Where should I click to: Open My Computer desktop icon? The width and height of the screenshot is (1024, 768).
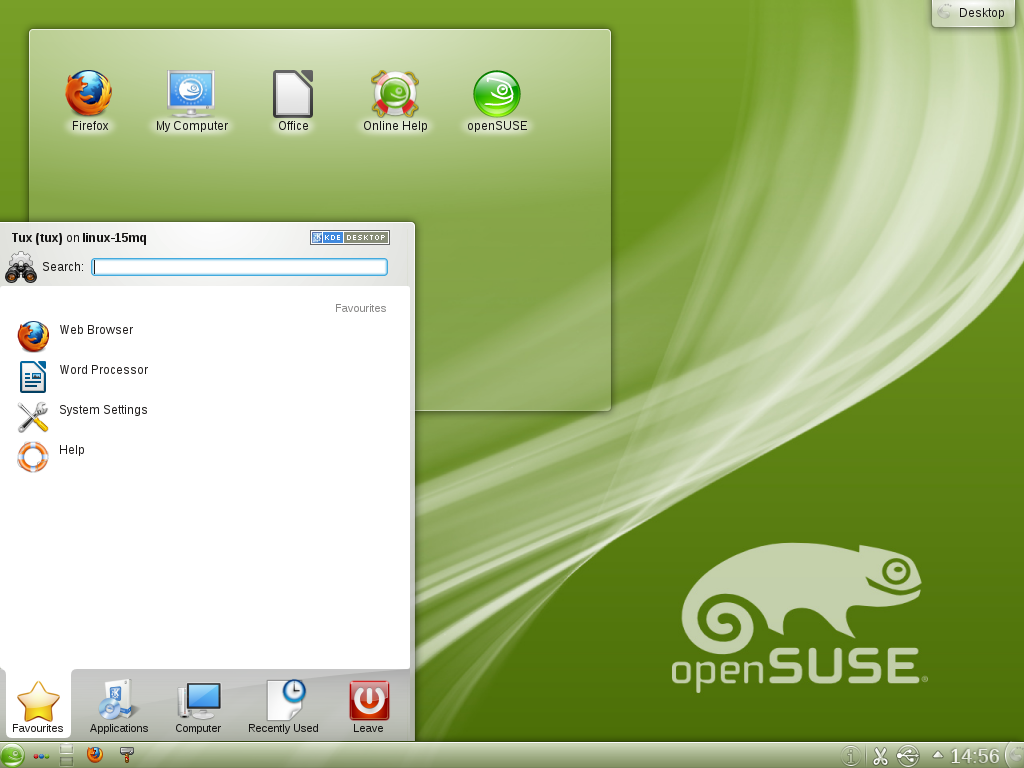[x=191, y=100]
